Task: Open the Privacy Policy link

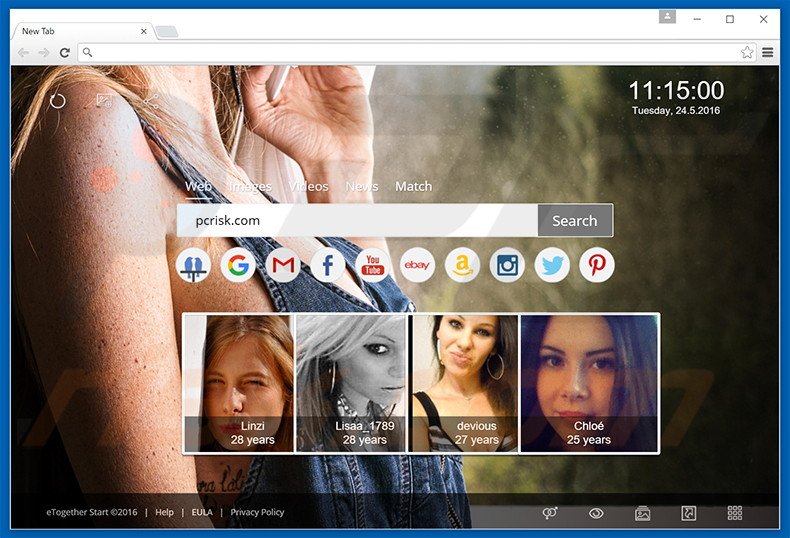Action: [x=257, y=512]
